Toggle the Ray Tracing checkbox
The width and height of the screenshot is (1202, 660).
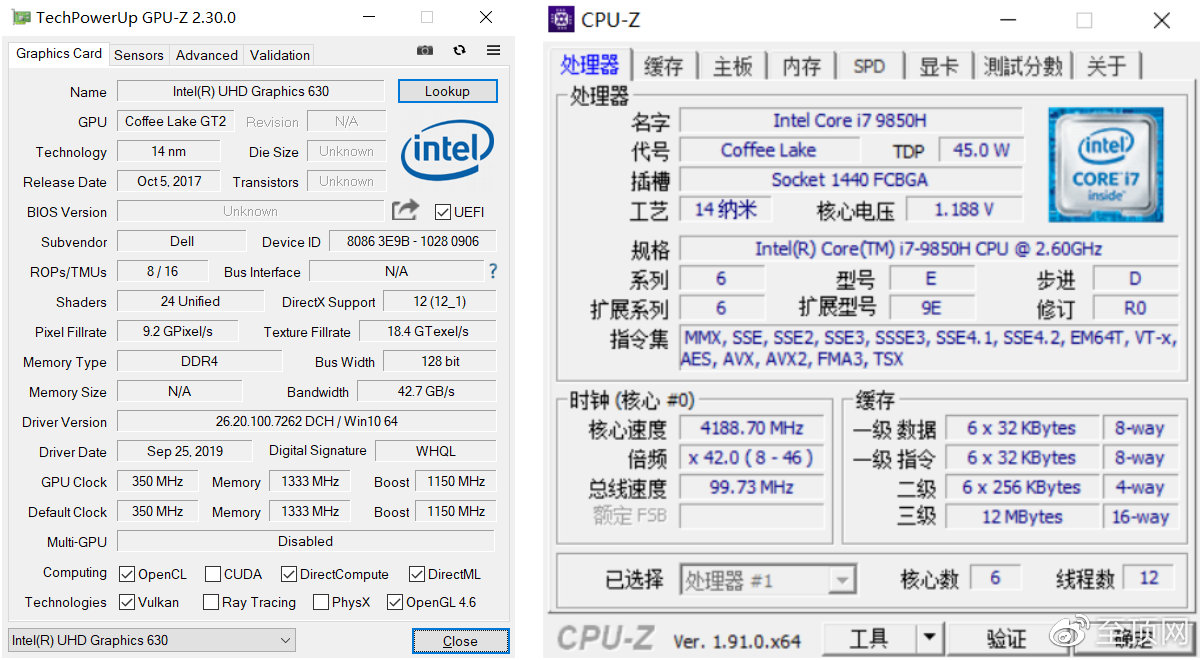click(210, 602)
